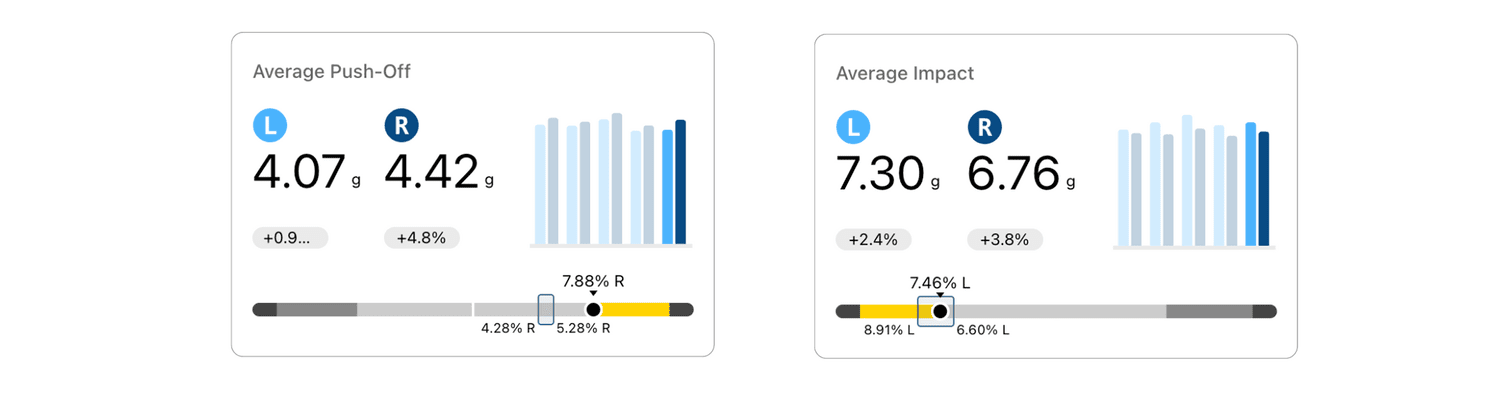
Task: Click the yellow segment of Push-Off asymmetry bar
Action: [x=635, y=310]
